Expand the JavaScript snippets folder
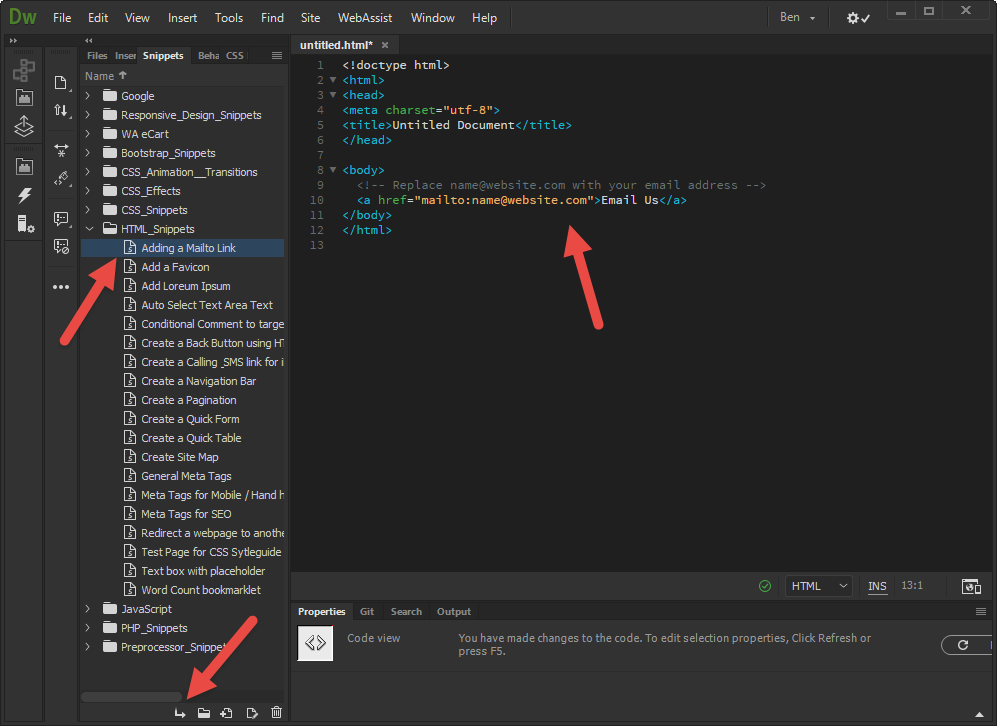This screenshot has height=726, width=997. click(88, 609)
